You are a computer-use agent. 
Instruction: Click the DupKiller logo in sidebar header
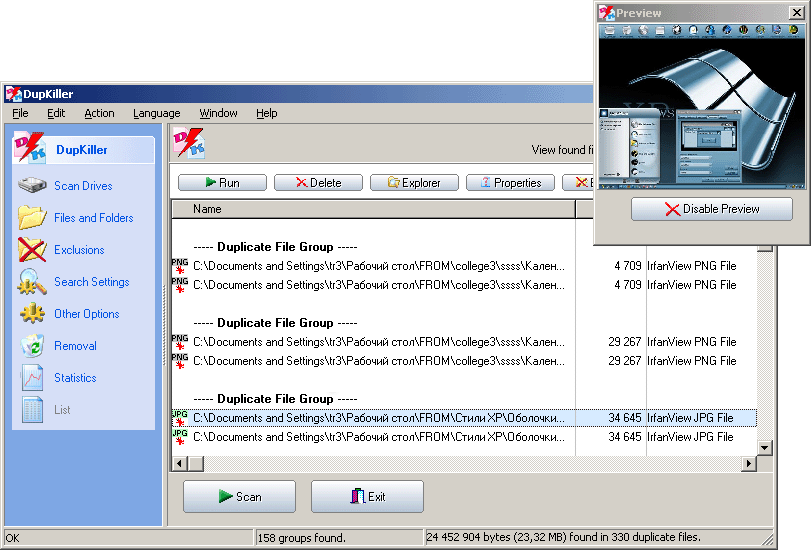[x=30, y=149]
